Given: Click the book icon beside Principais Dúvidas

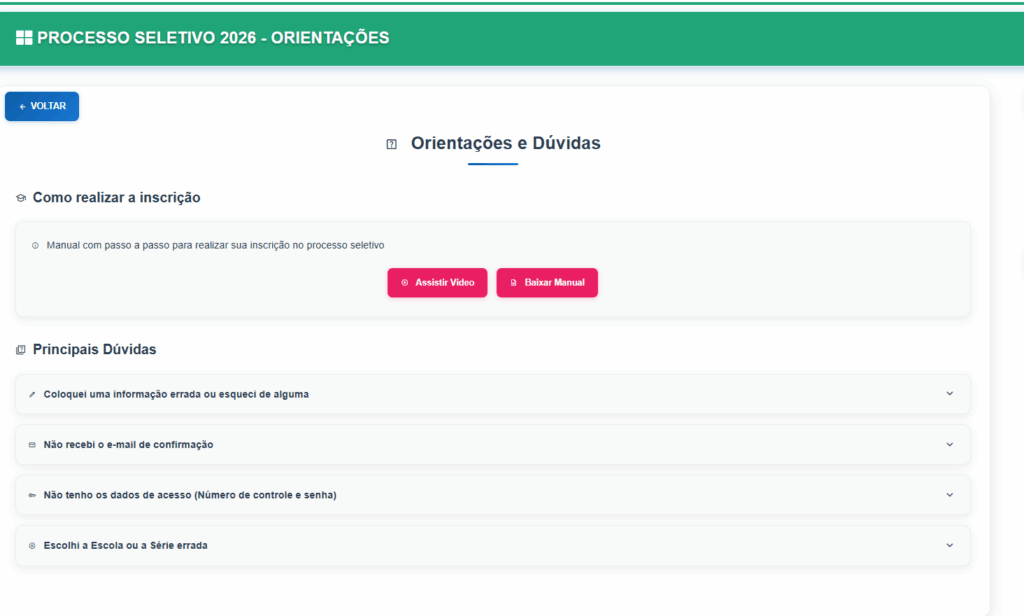Looking at the screenshot, I should click(21, 350).
